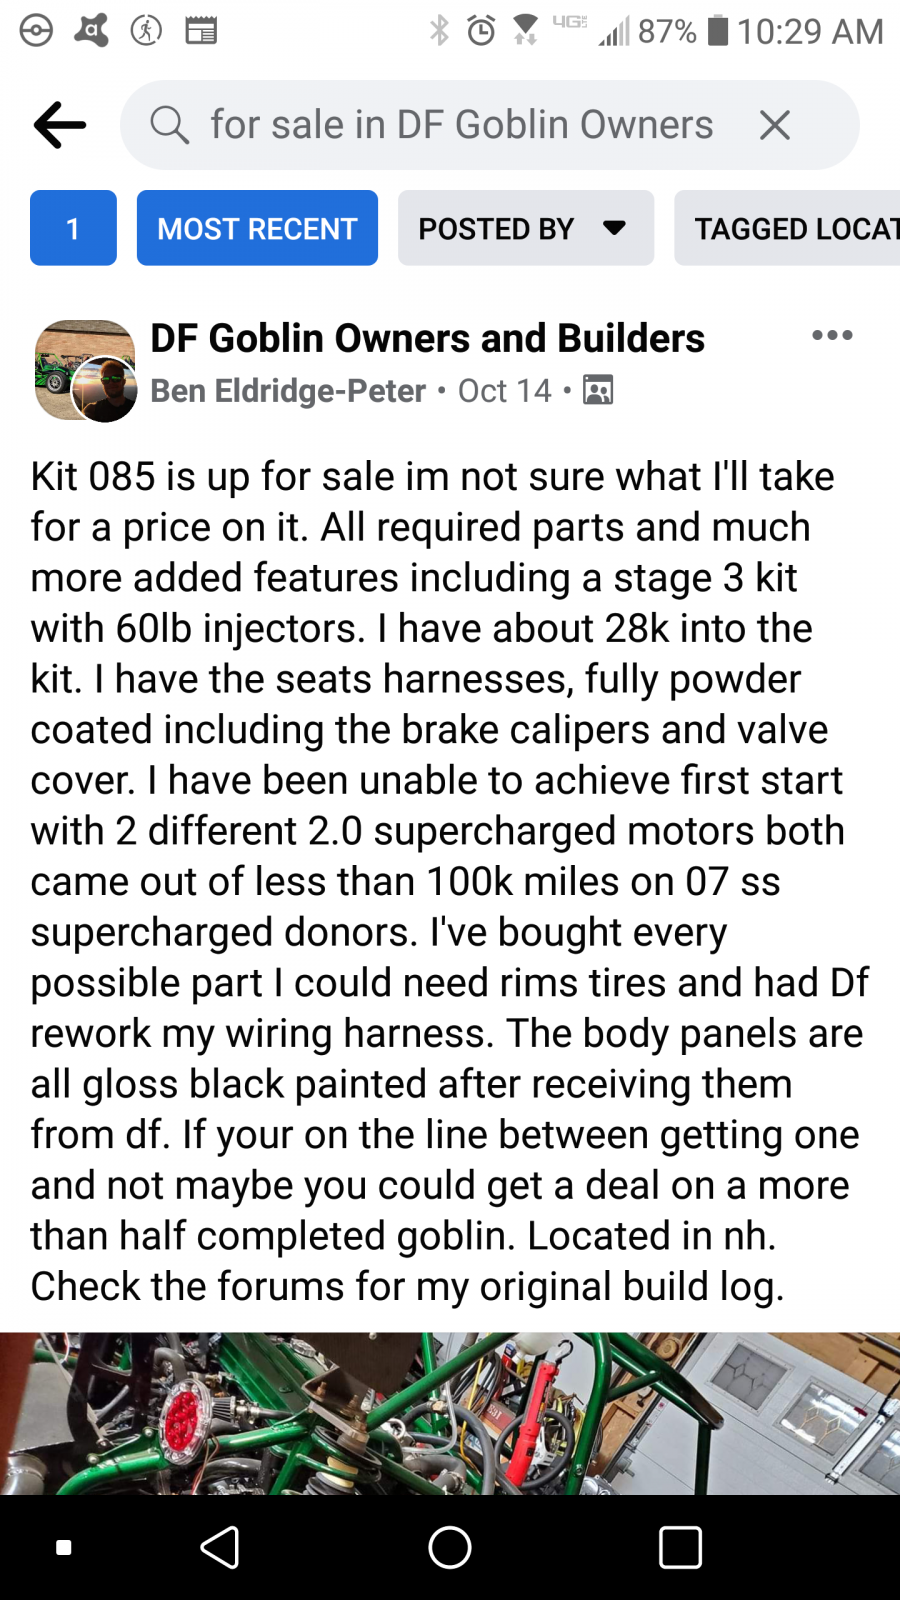Toggle the MOST RECENT filter
Image resolution: width=900 pixels, height=1600 pixels.
coord(257,228)
